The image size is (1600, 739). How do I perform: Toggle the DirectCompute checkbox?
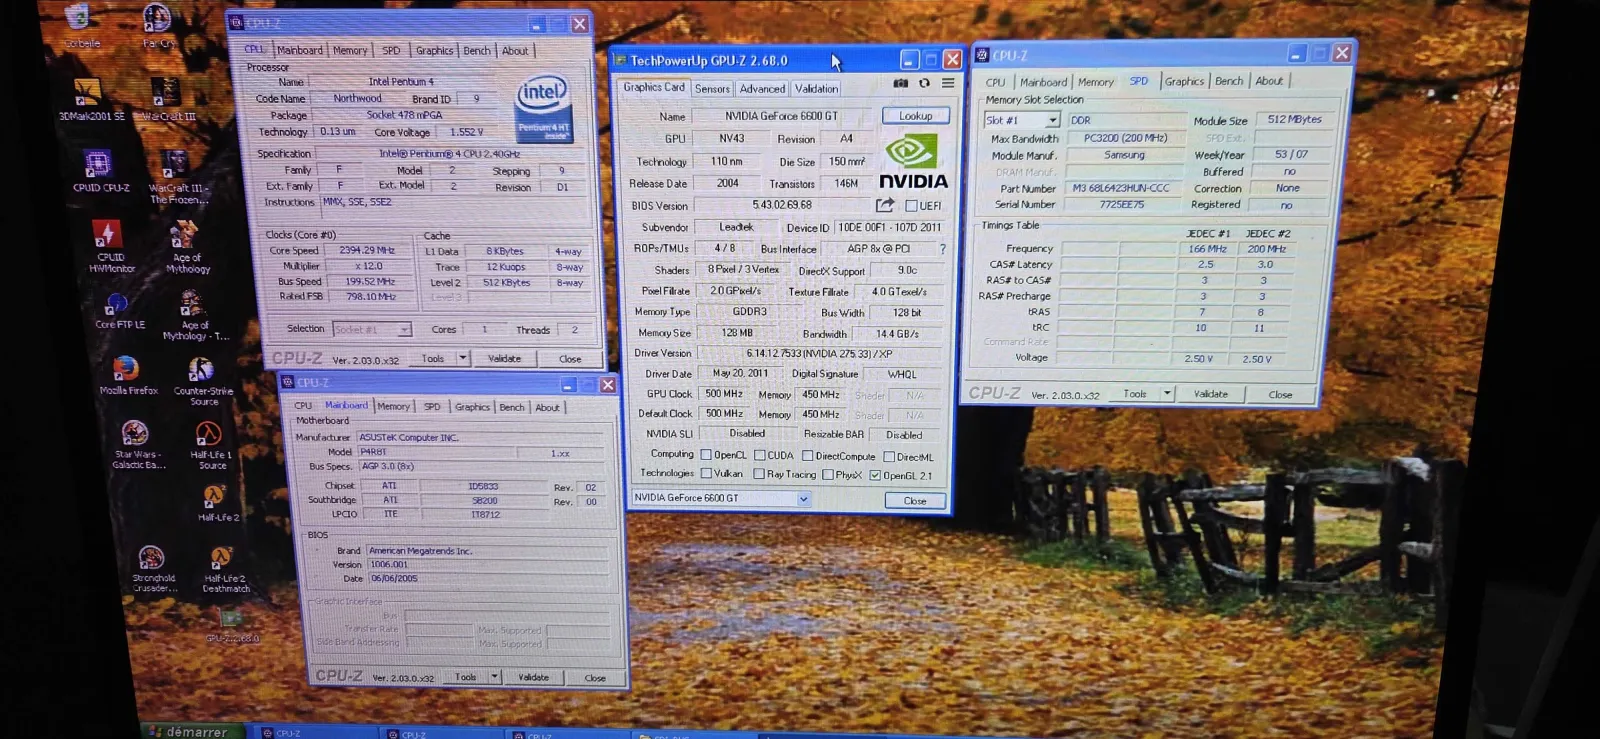tap(807, 456)
